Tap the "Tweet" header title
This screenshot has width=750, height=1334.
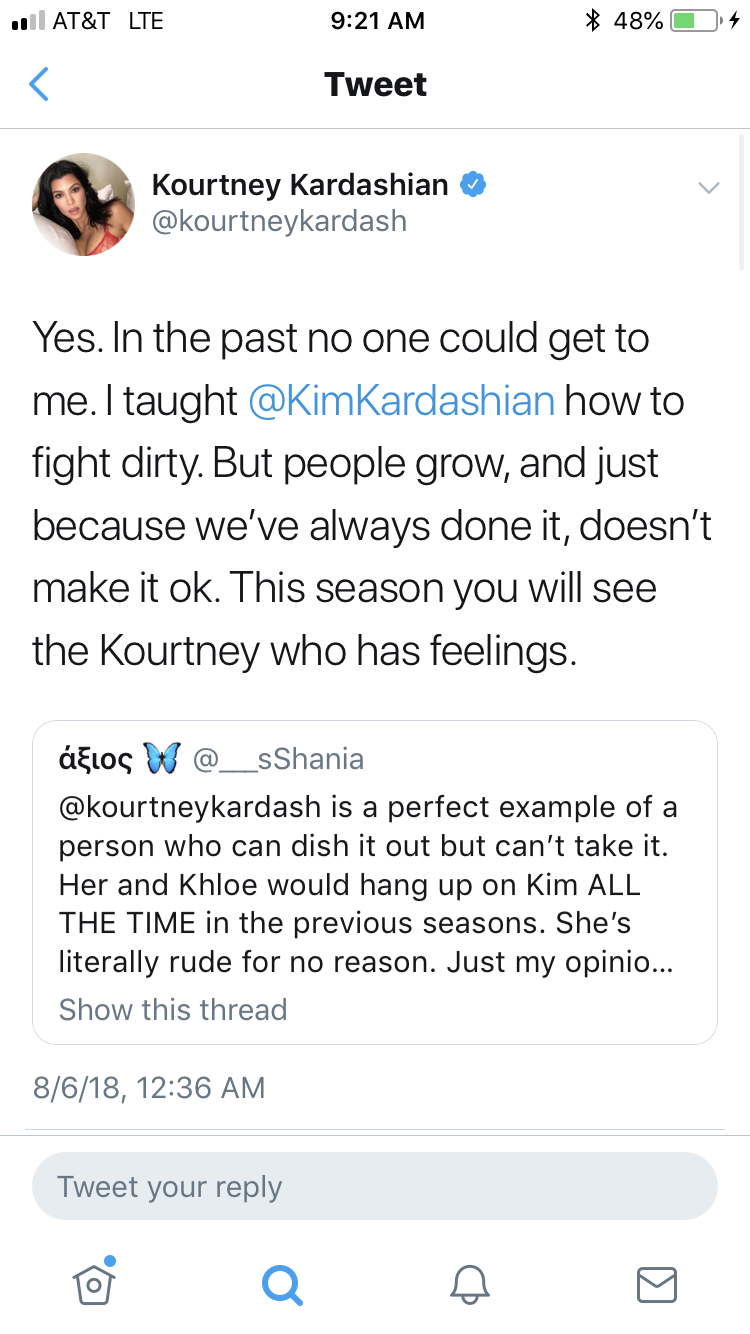(375, 84)
